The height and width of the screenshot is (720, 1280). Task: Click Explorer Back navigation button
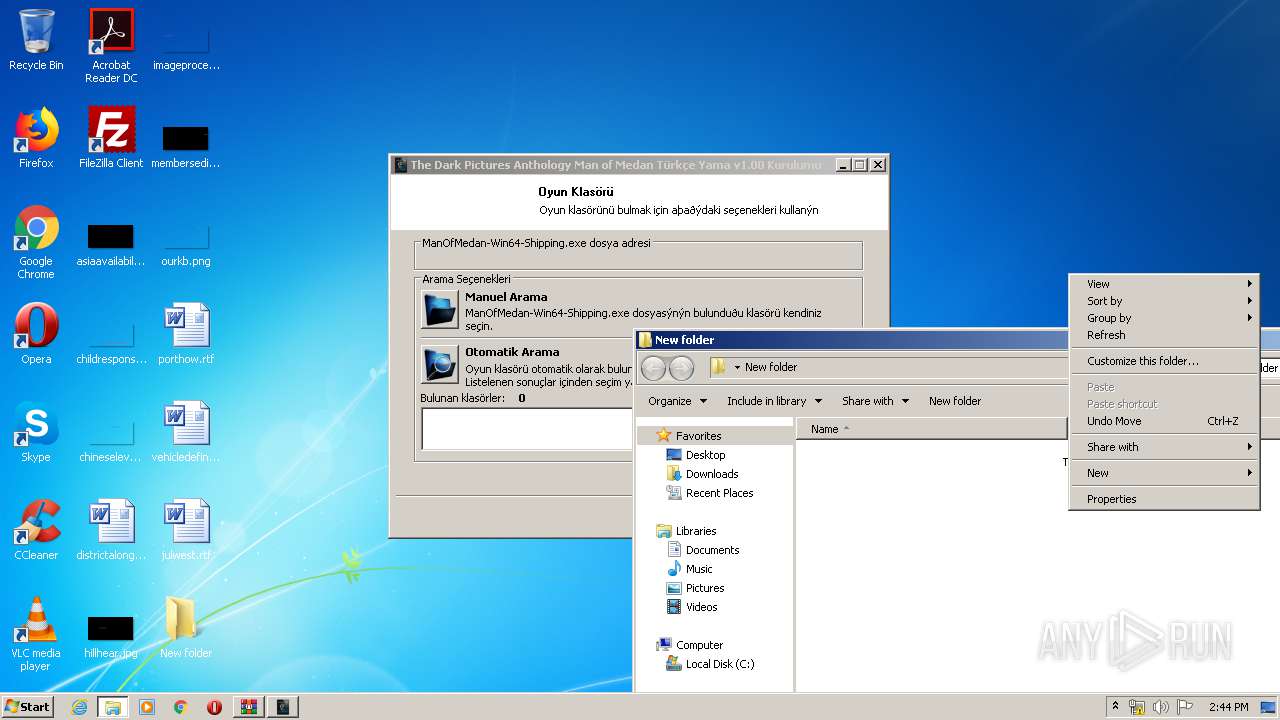click(x=654, y=368)
